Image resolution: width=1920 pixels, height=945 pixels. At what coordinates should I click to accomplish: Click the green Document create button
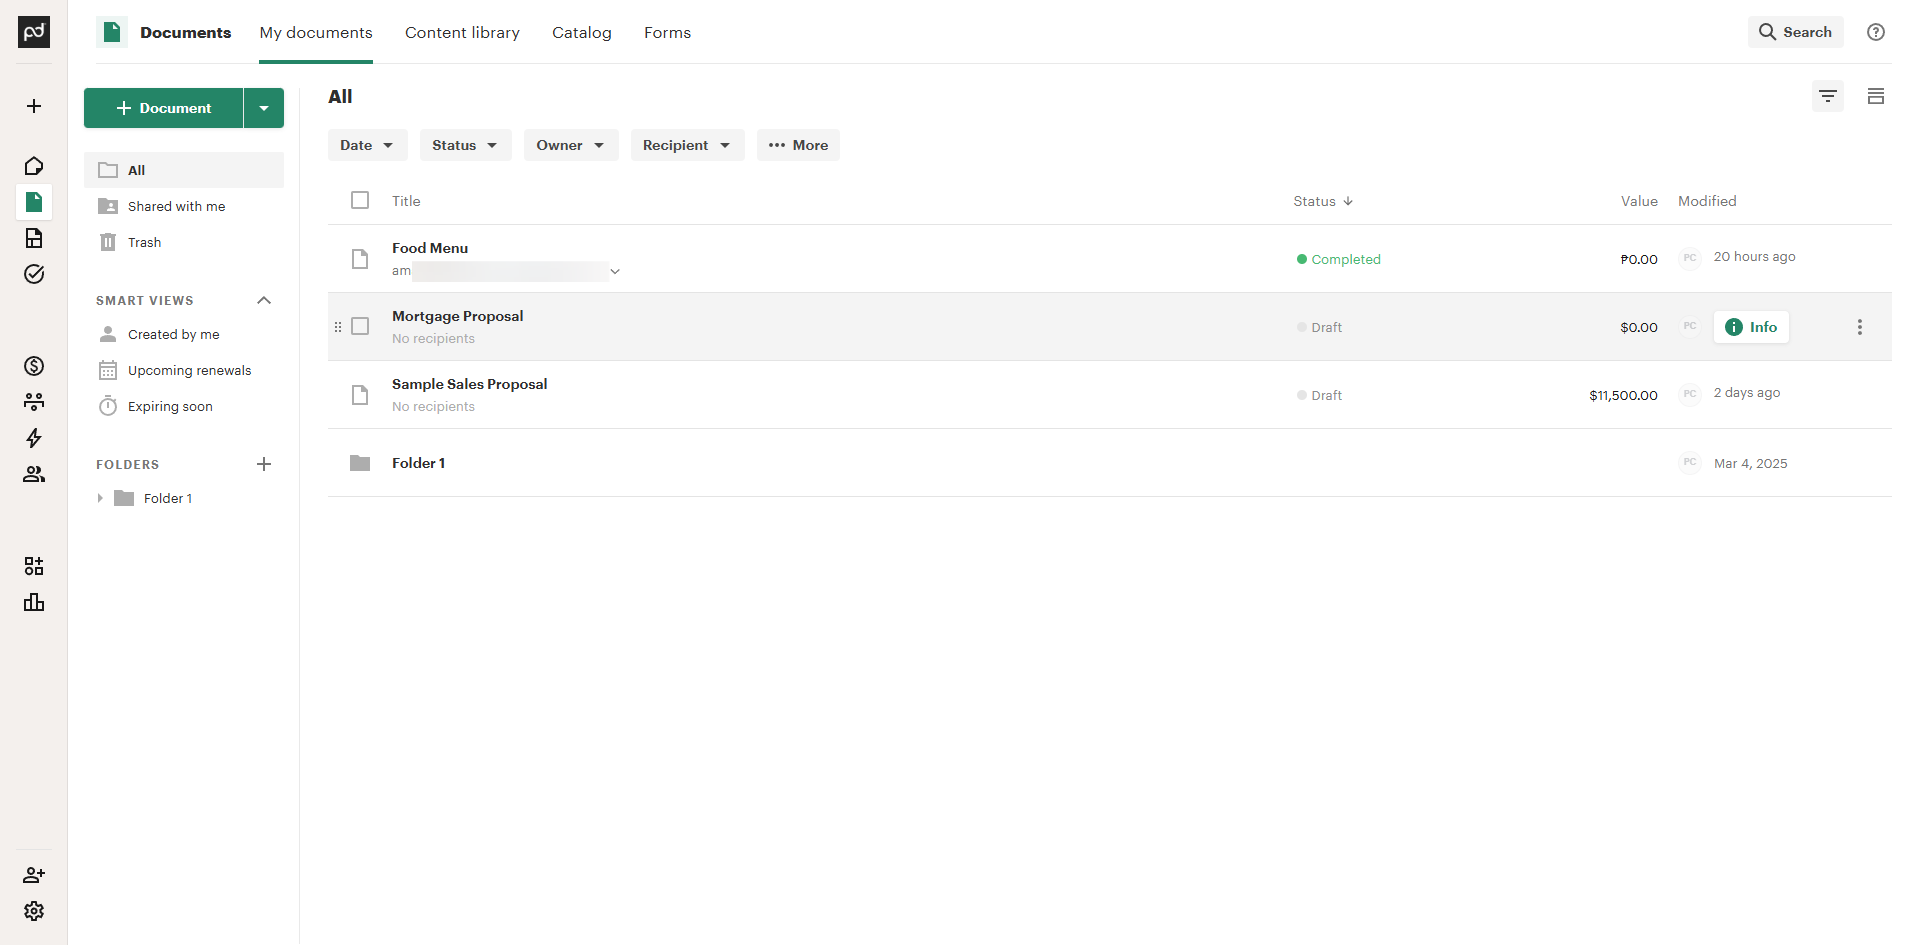(163, 108)
